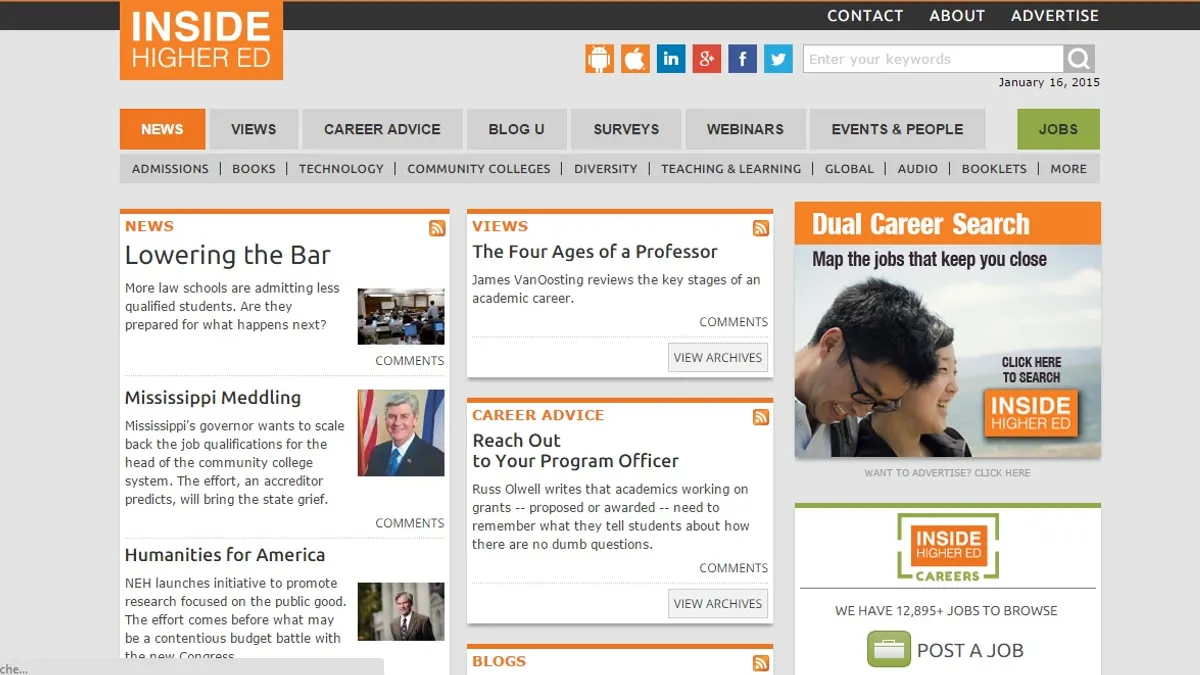
Task: Click the law school classroom thumbnail
Action: click(x=401, y=316)
